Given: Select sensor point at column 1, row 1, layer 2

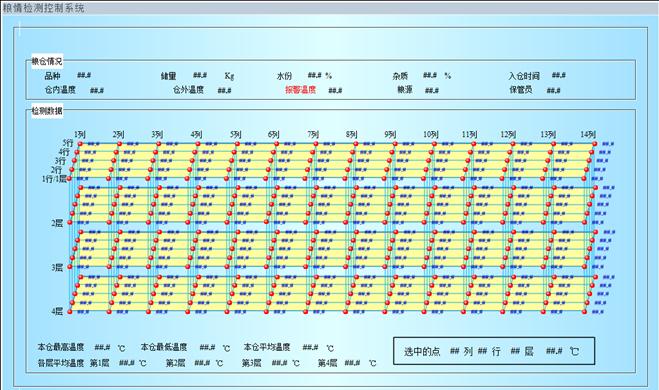Looking at the screenshot, I should tap(70, 222).
